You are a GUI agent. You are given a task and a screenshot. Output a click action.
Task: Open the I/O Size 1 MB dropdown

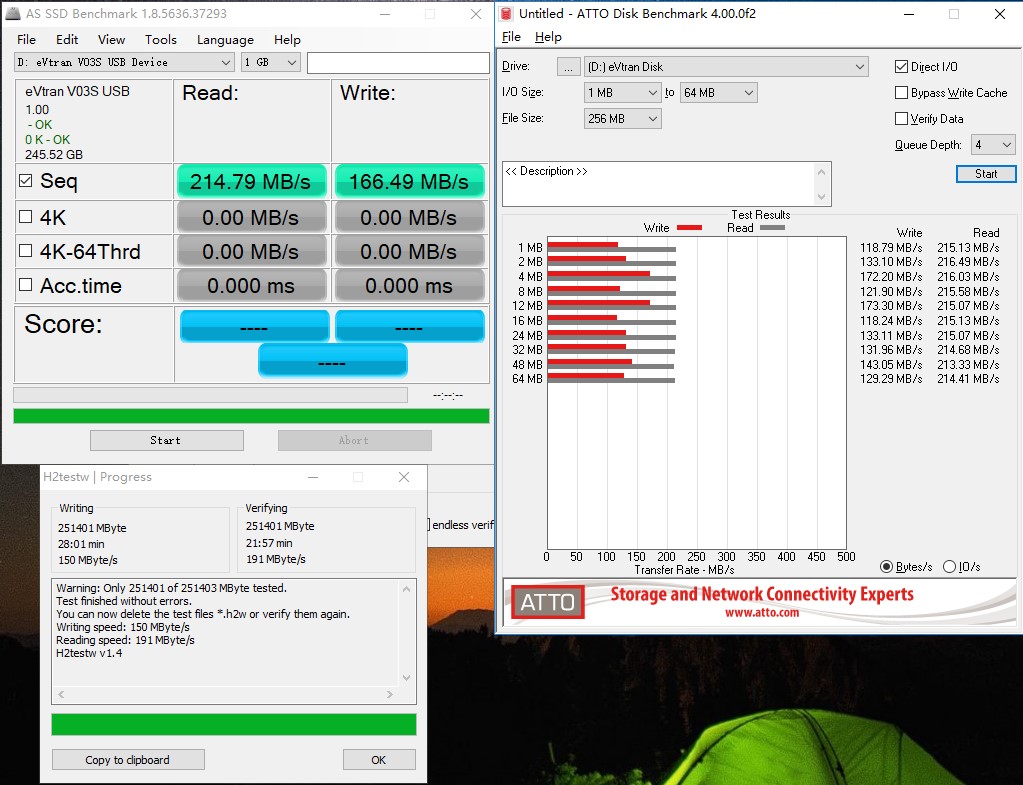pos(622,93)
